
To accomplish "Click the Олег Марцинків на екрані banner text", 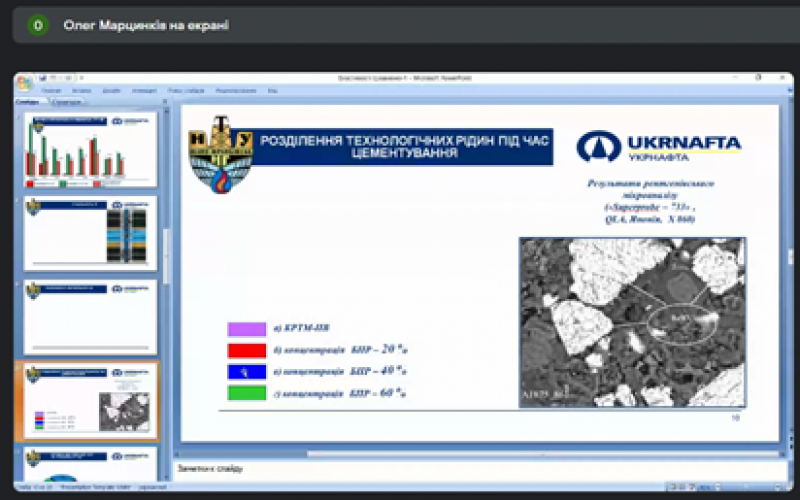I will [x=146, y=25].
